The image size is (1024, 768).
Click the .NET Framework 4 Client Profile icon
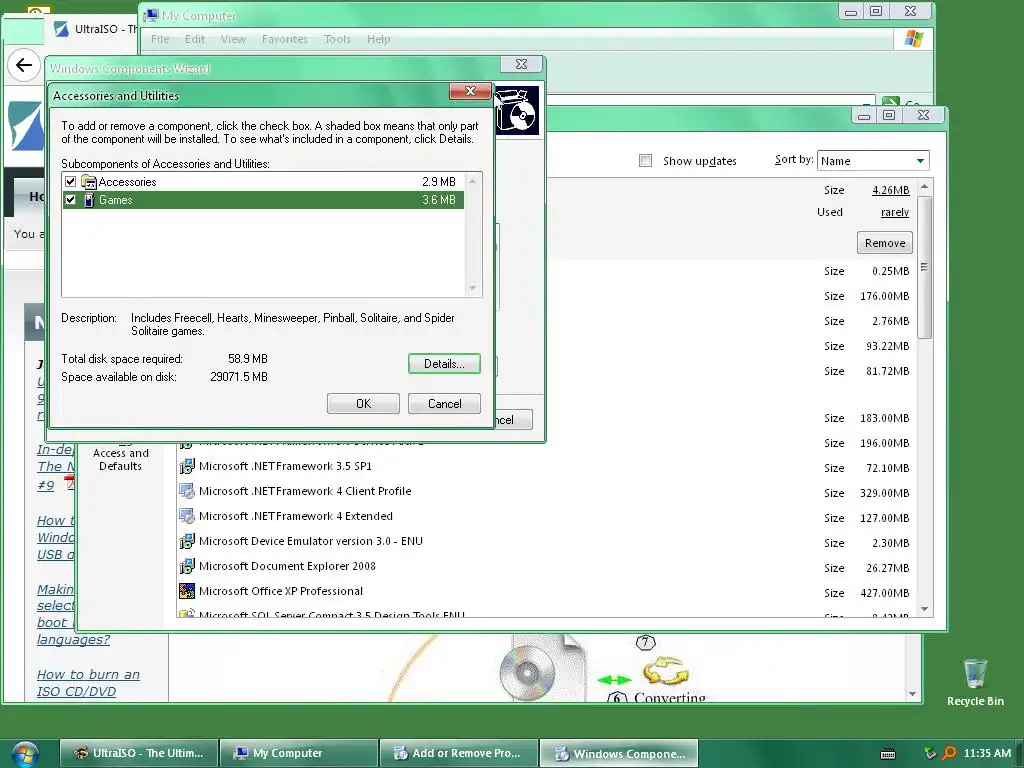[x=187, y=491]
